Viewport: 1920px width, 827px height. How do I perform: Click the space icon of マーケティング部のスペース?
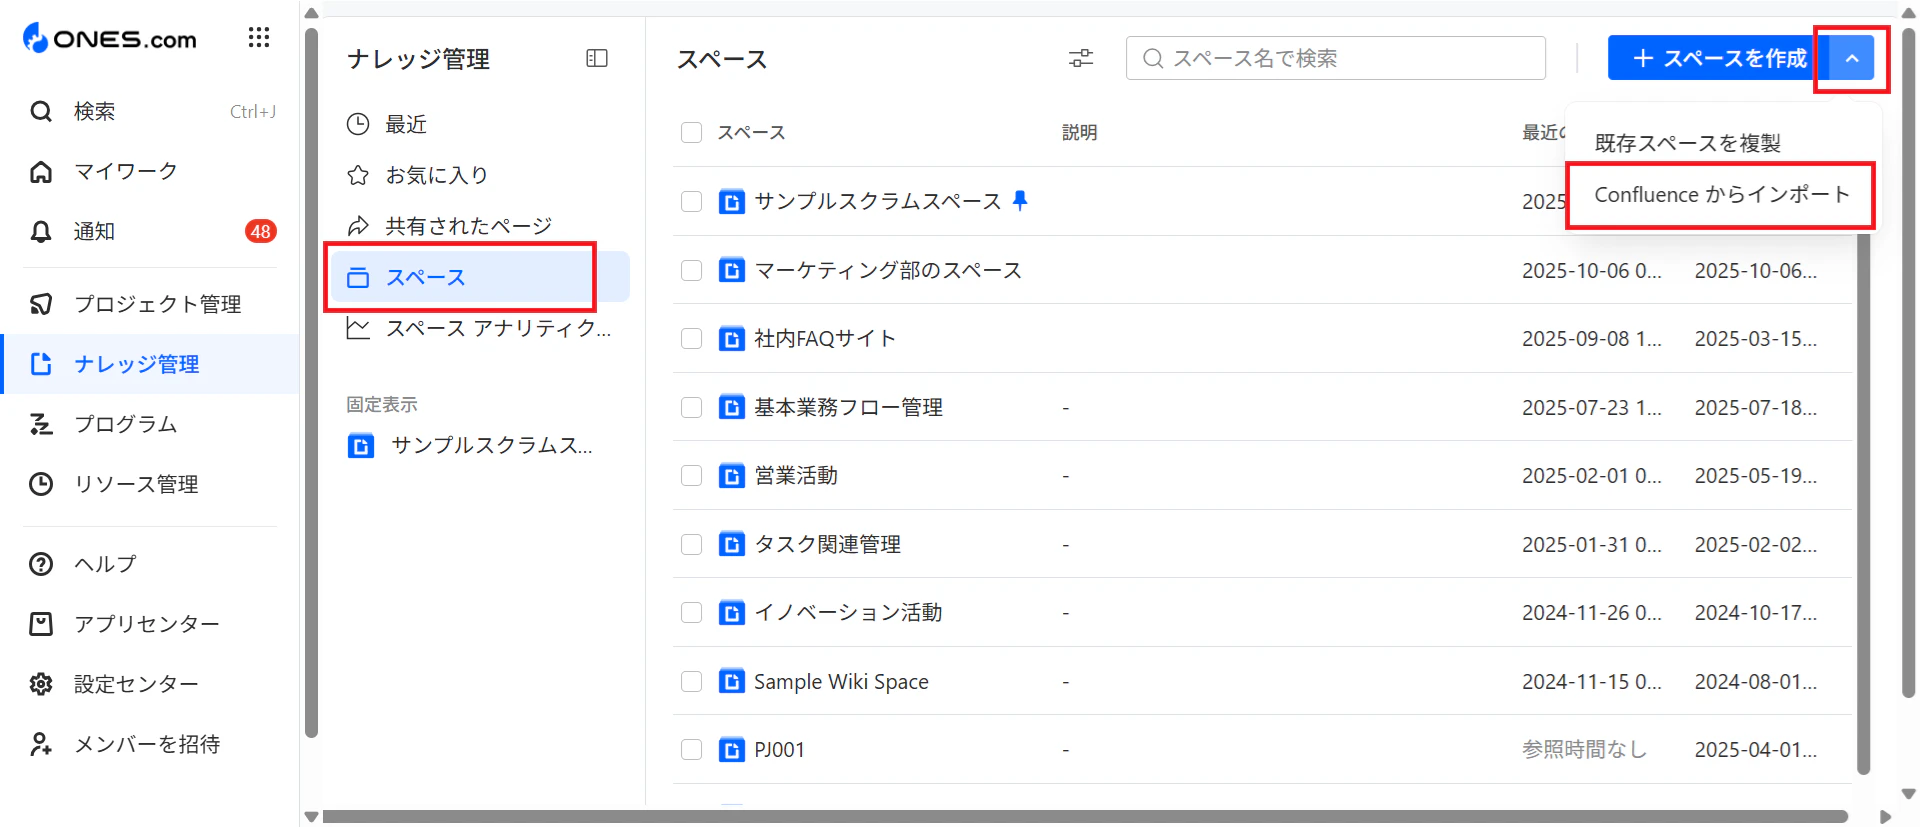pos(732,270)
